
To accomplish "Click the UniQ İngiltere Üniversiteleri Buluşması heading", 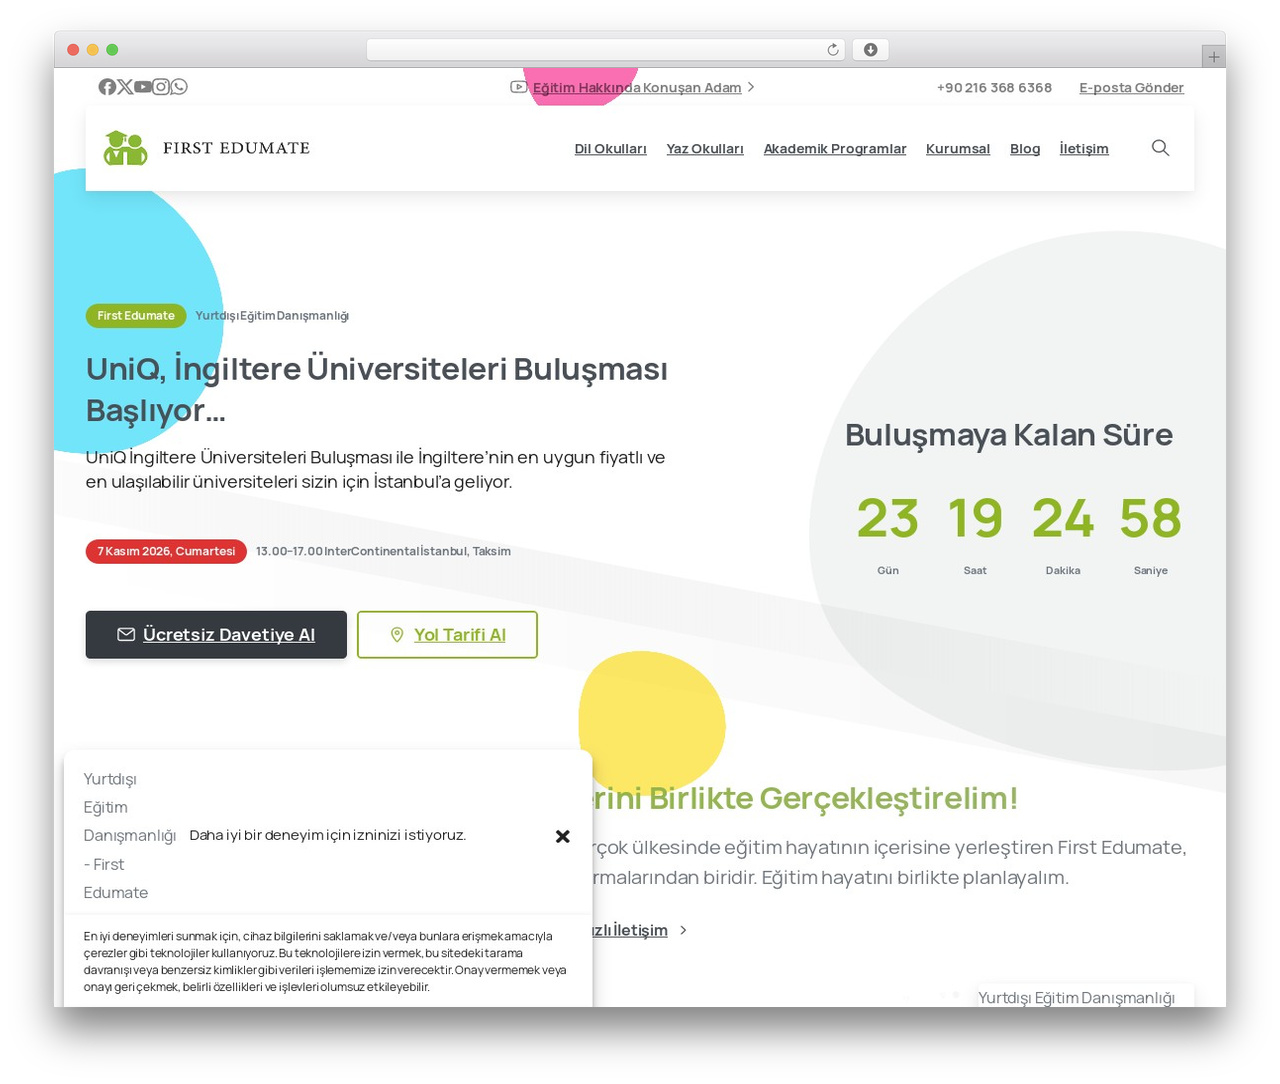I will (377, 390).
